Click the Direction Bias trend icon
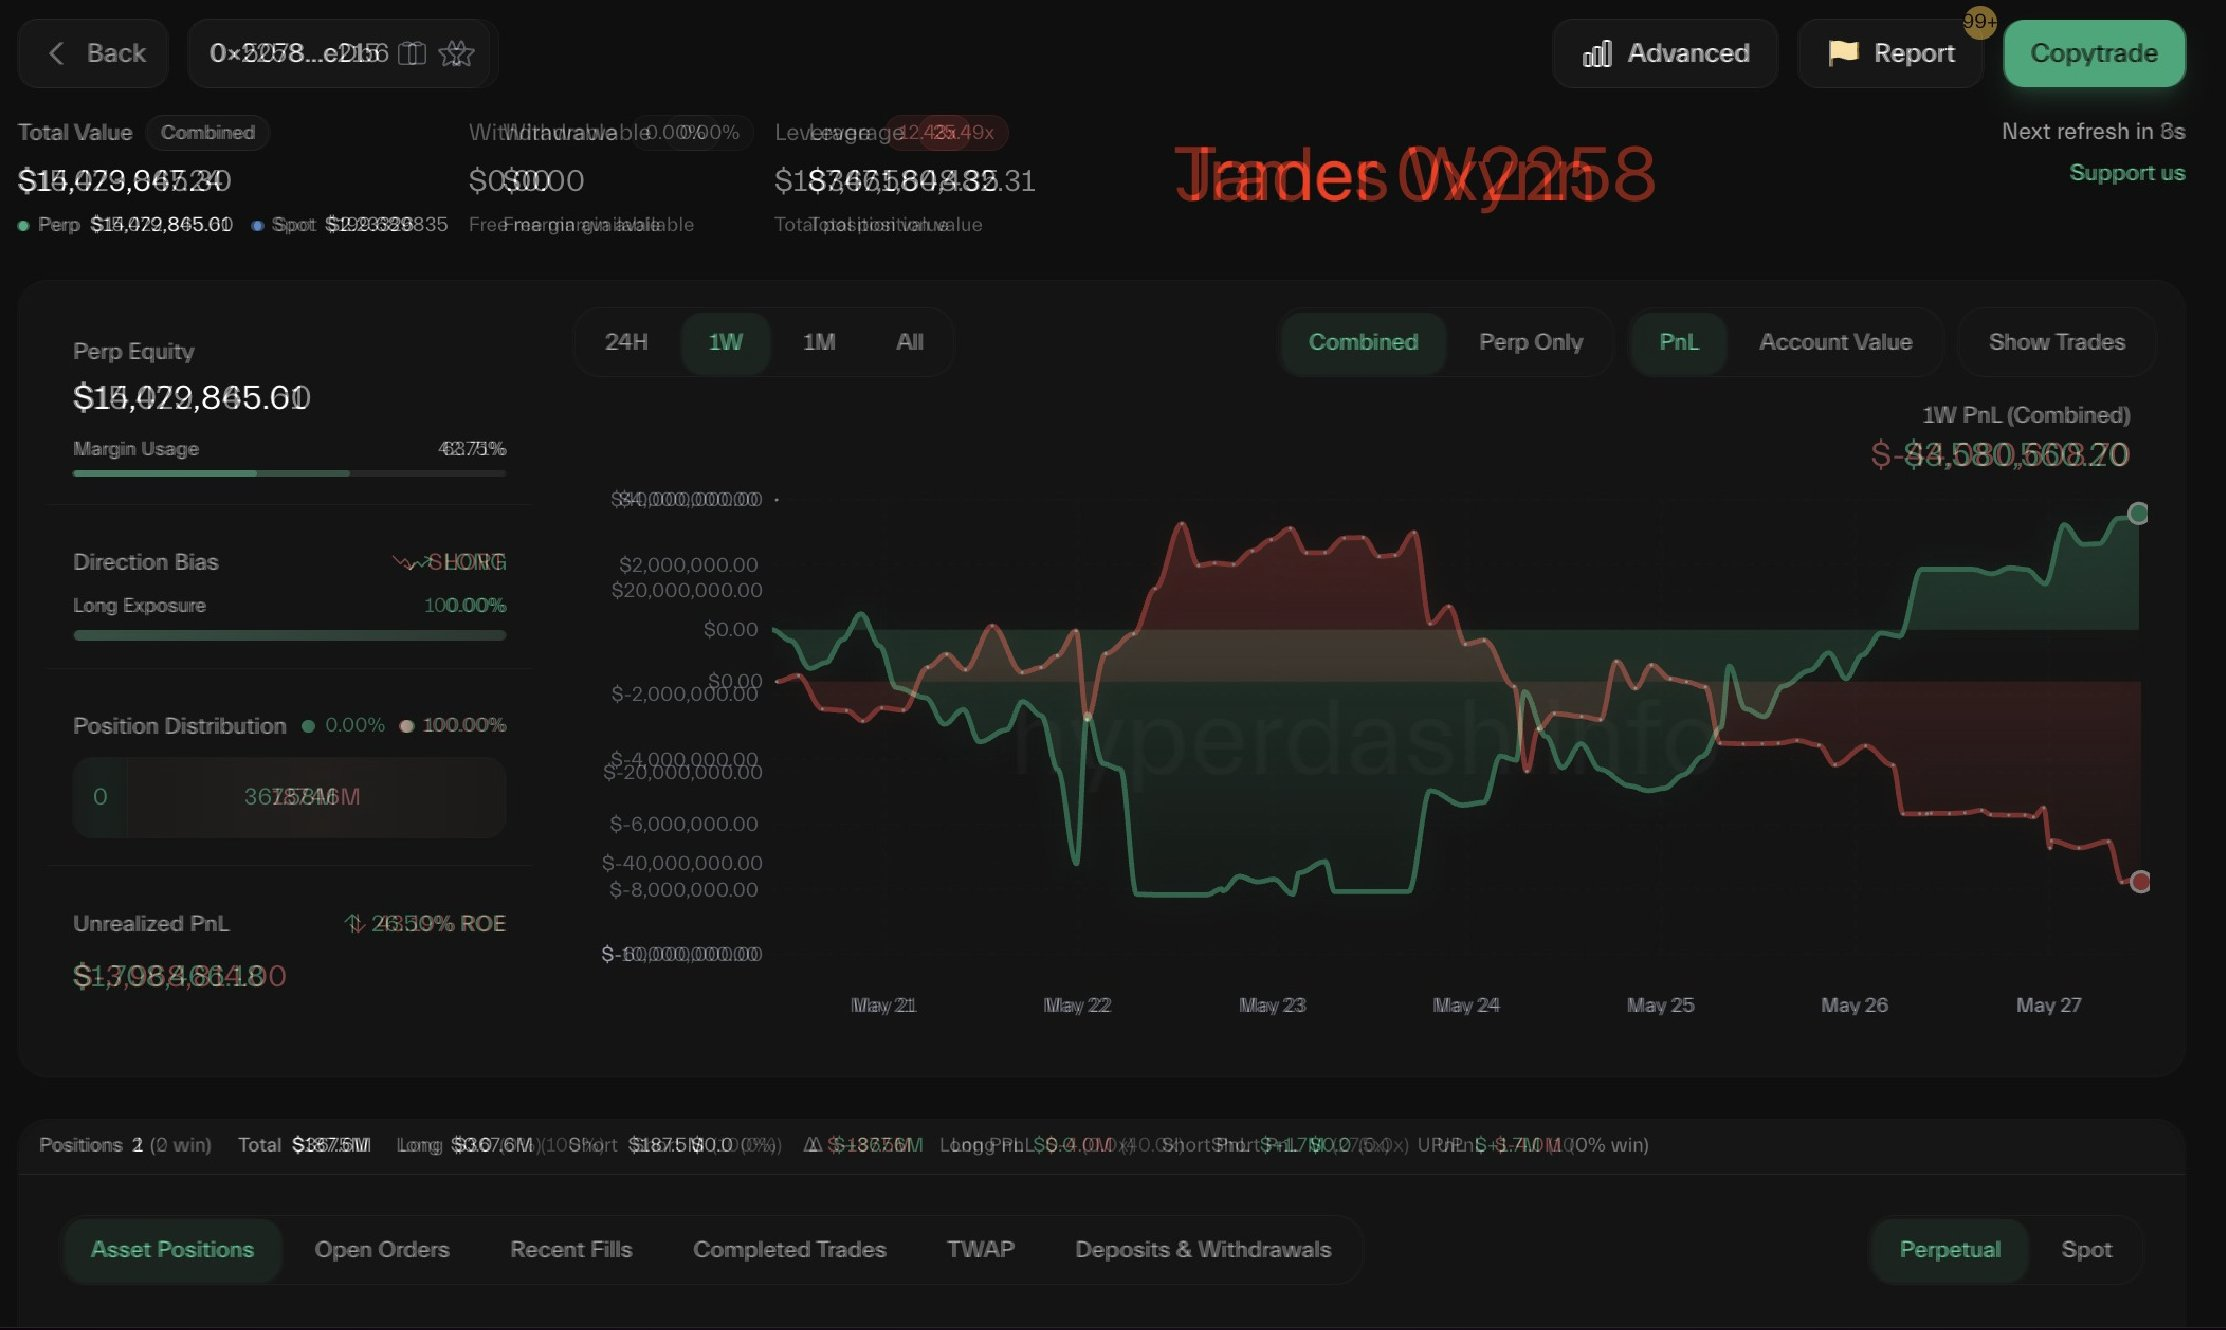 pos(409,562)
